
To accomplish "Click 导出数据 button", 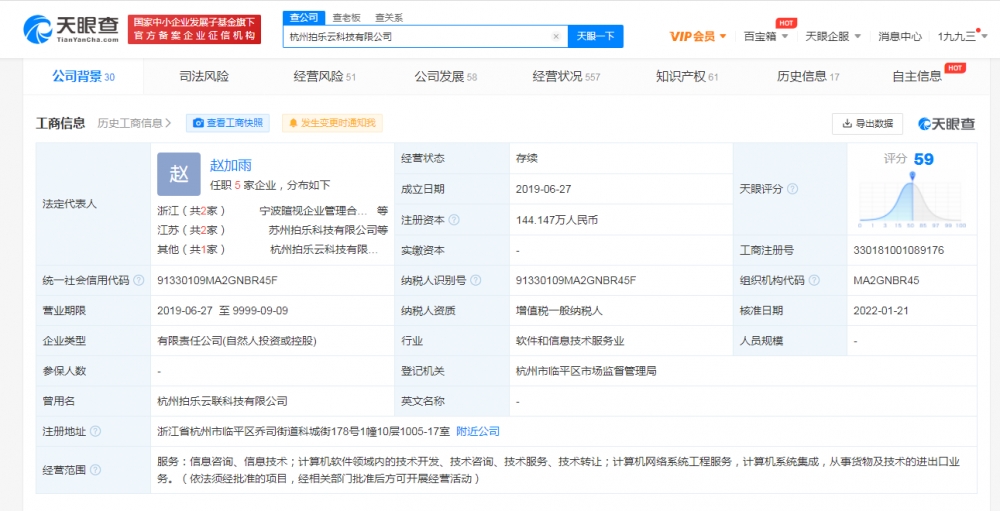I will (867, 123).
